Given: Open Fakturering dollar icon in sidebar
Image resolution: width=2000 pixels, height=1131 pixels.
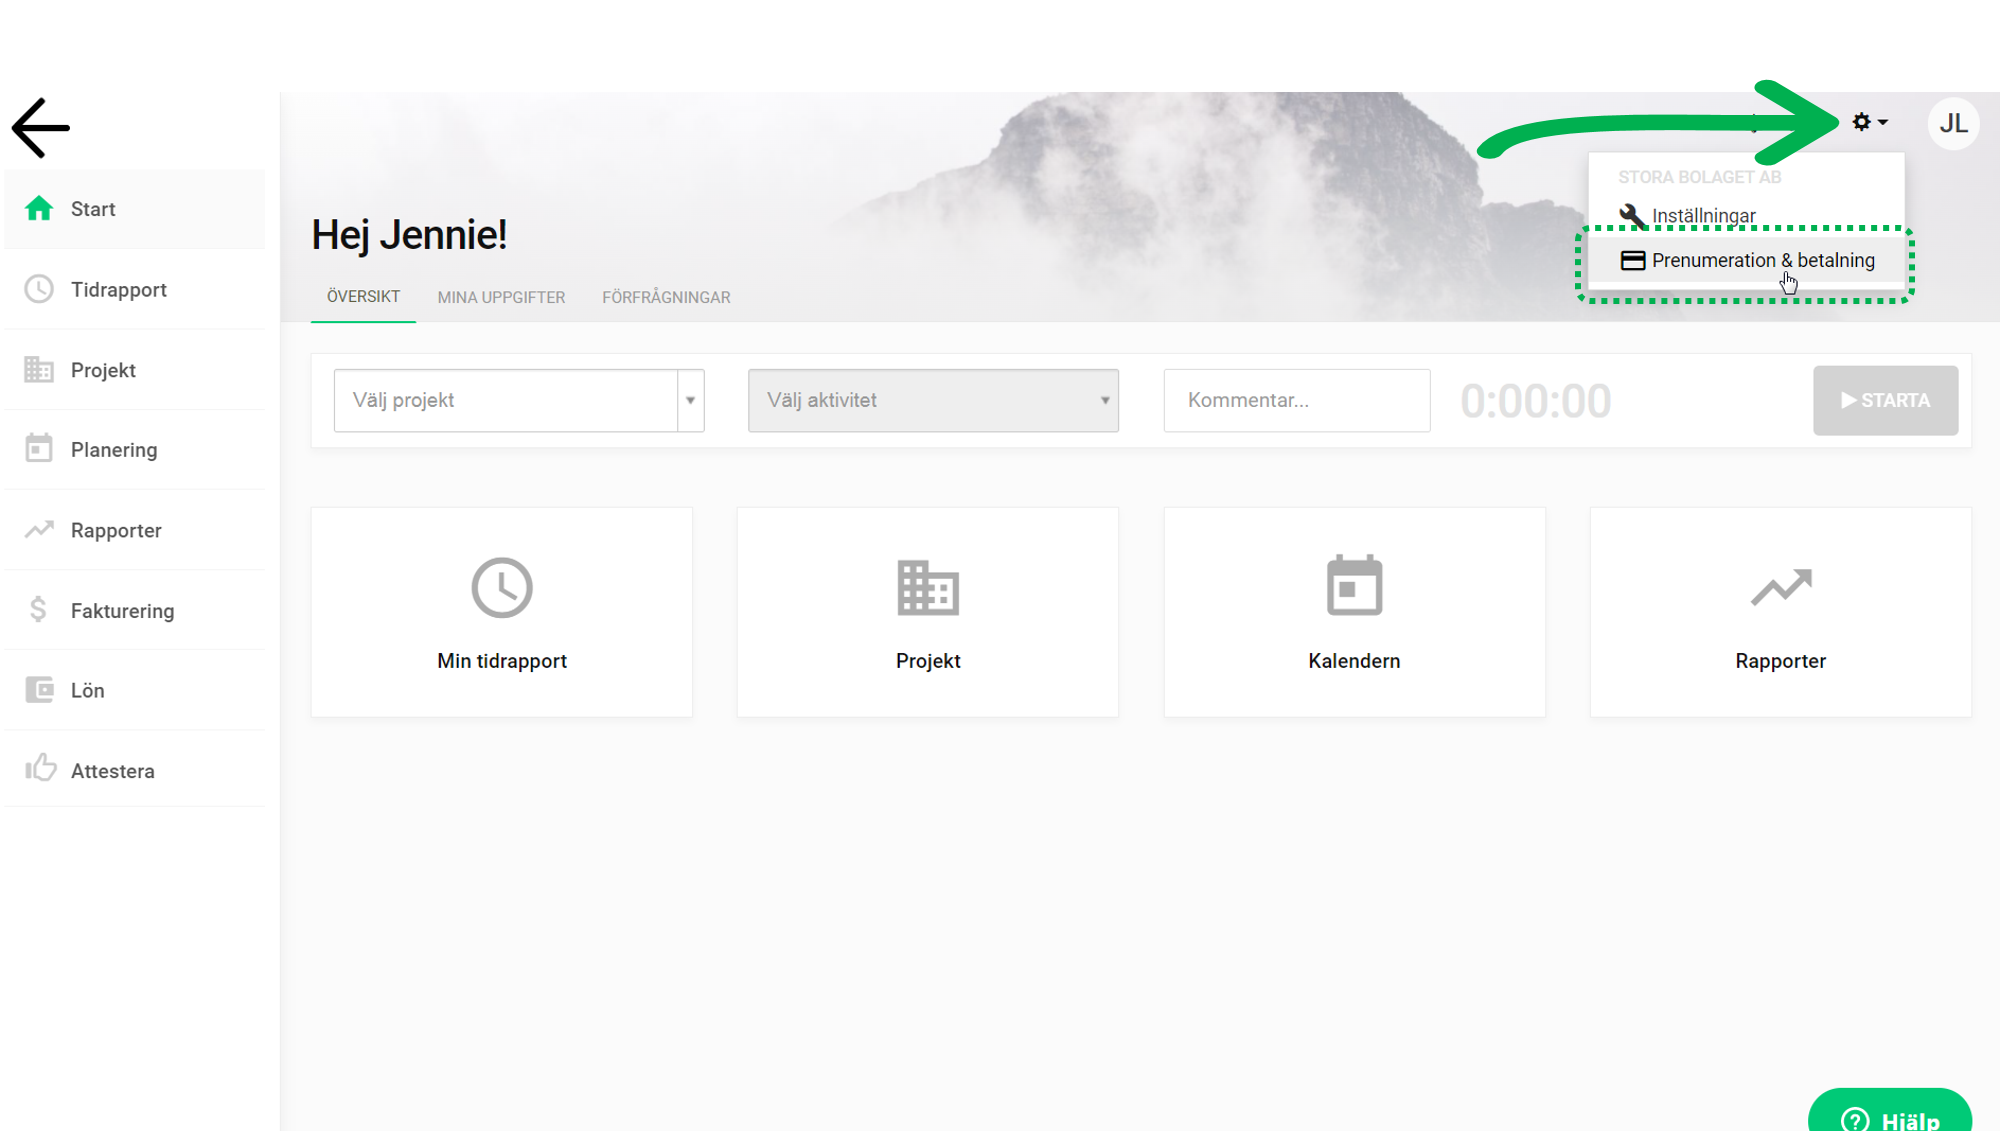Looking at the screenshot, I should coord(38,609).
